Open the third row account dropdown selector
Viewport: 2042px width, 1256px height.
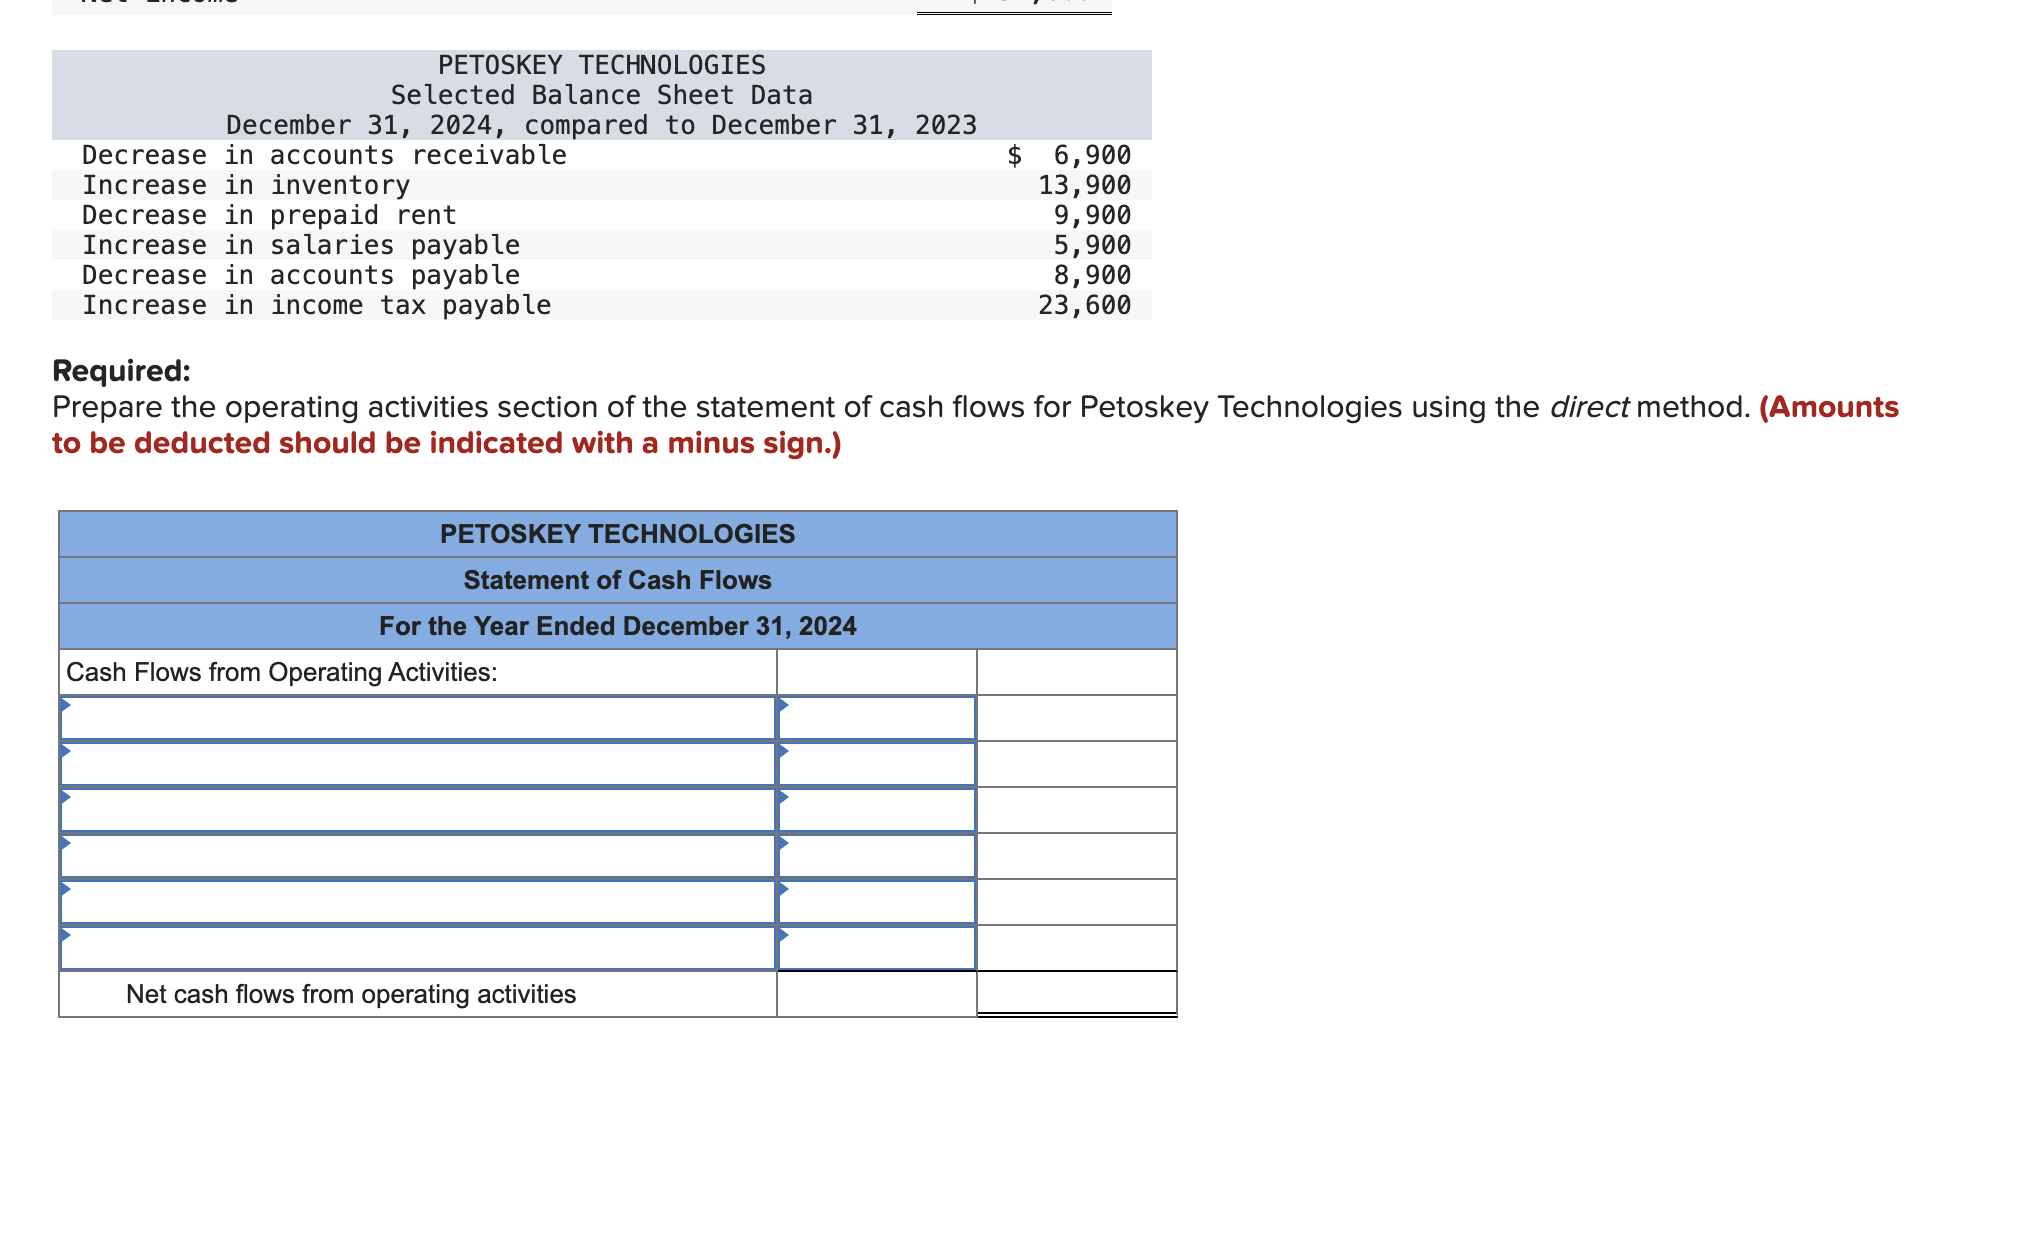click(x=420, y=810)
